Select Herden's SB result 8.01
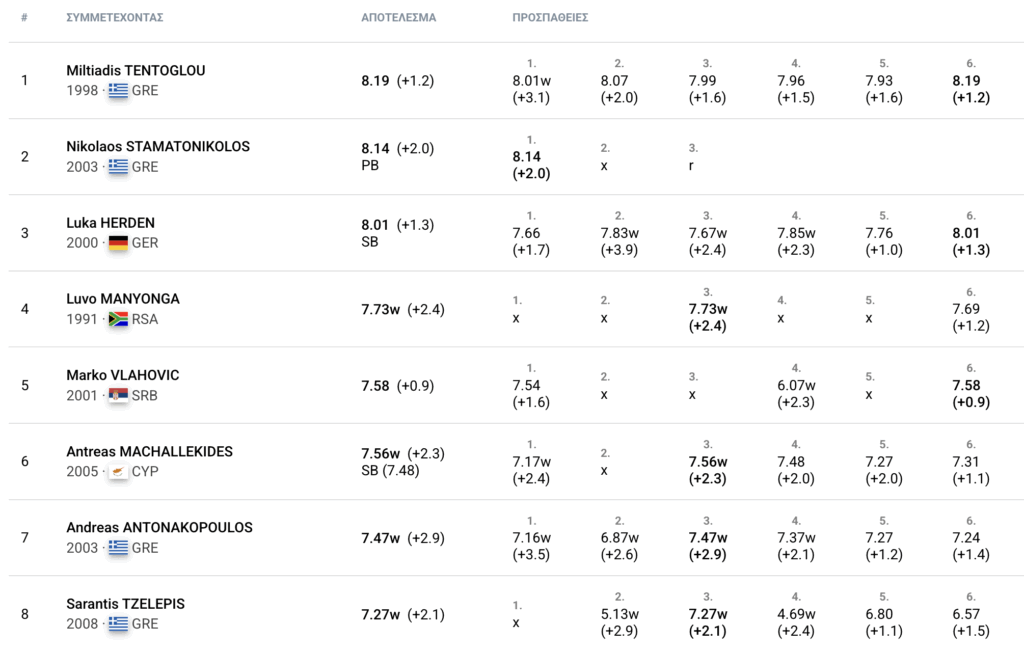 pyautogui.click(x=375, y=225)
